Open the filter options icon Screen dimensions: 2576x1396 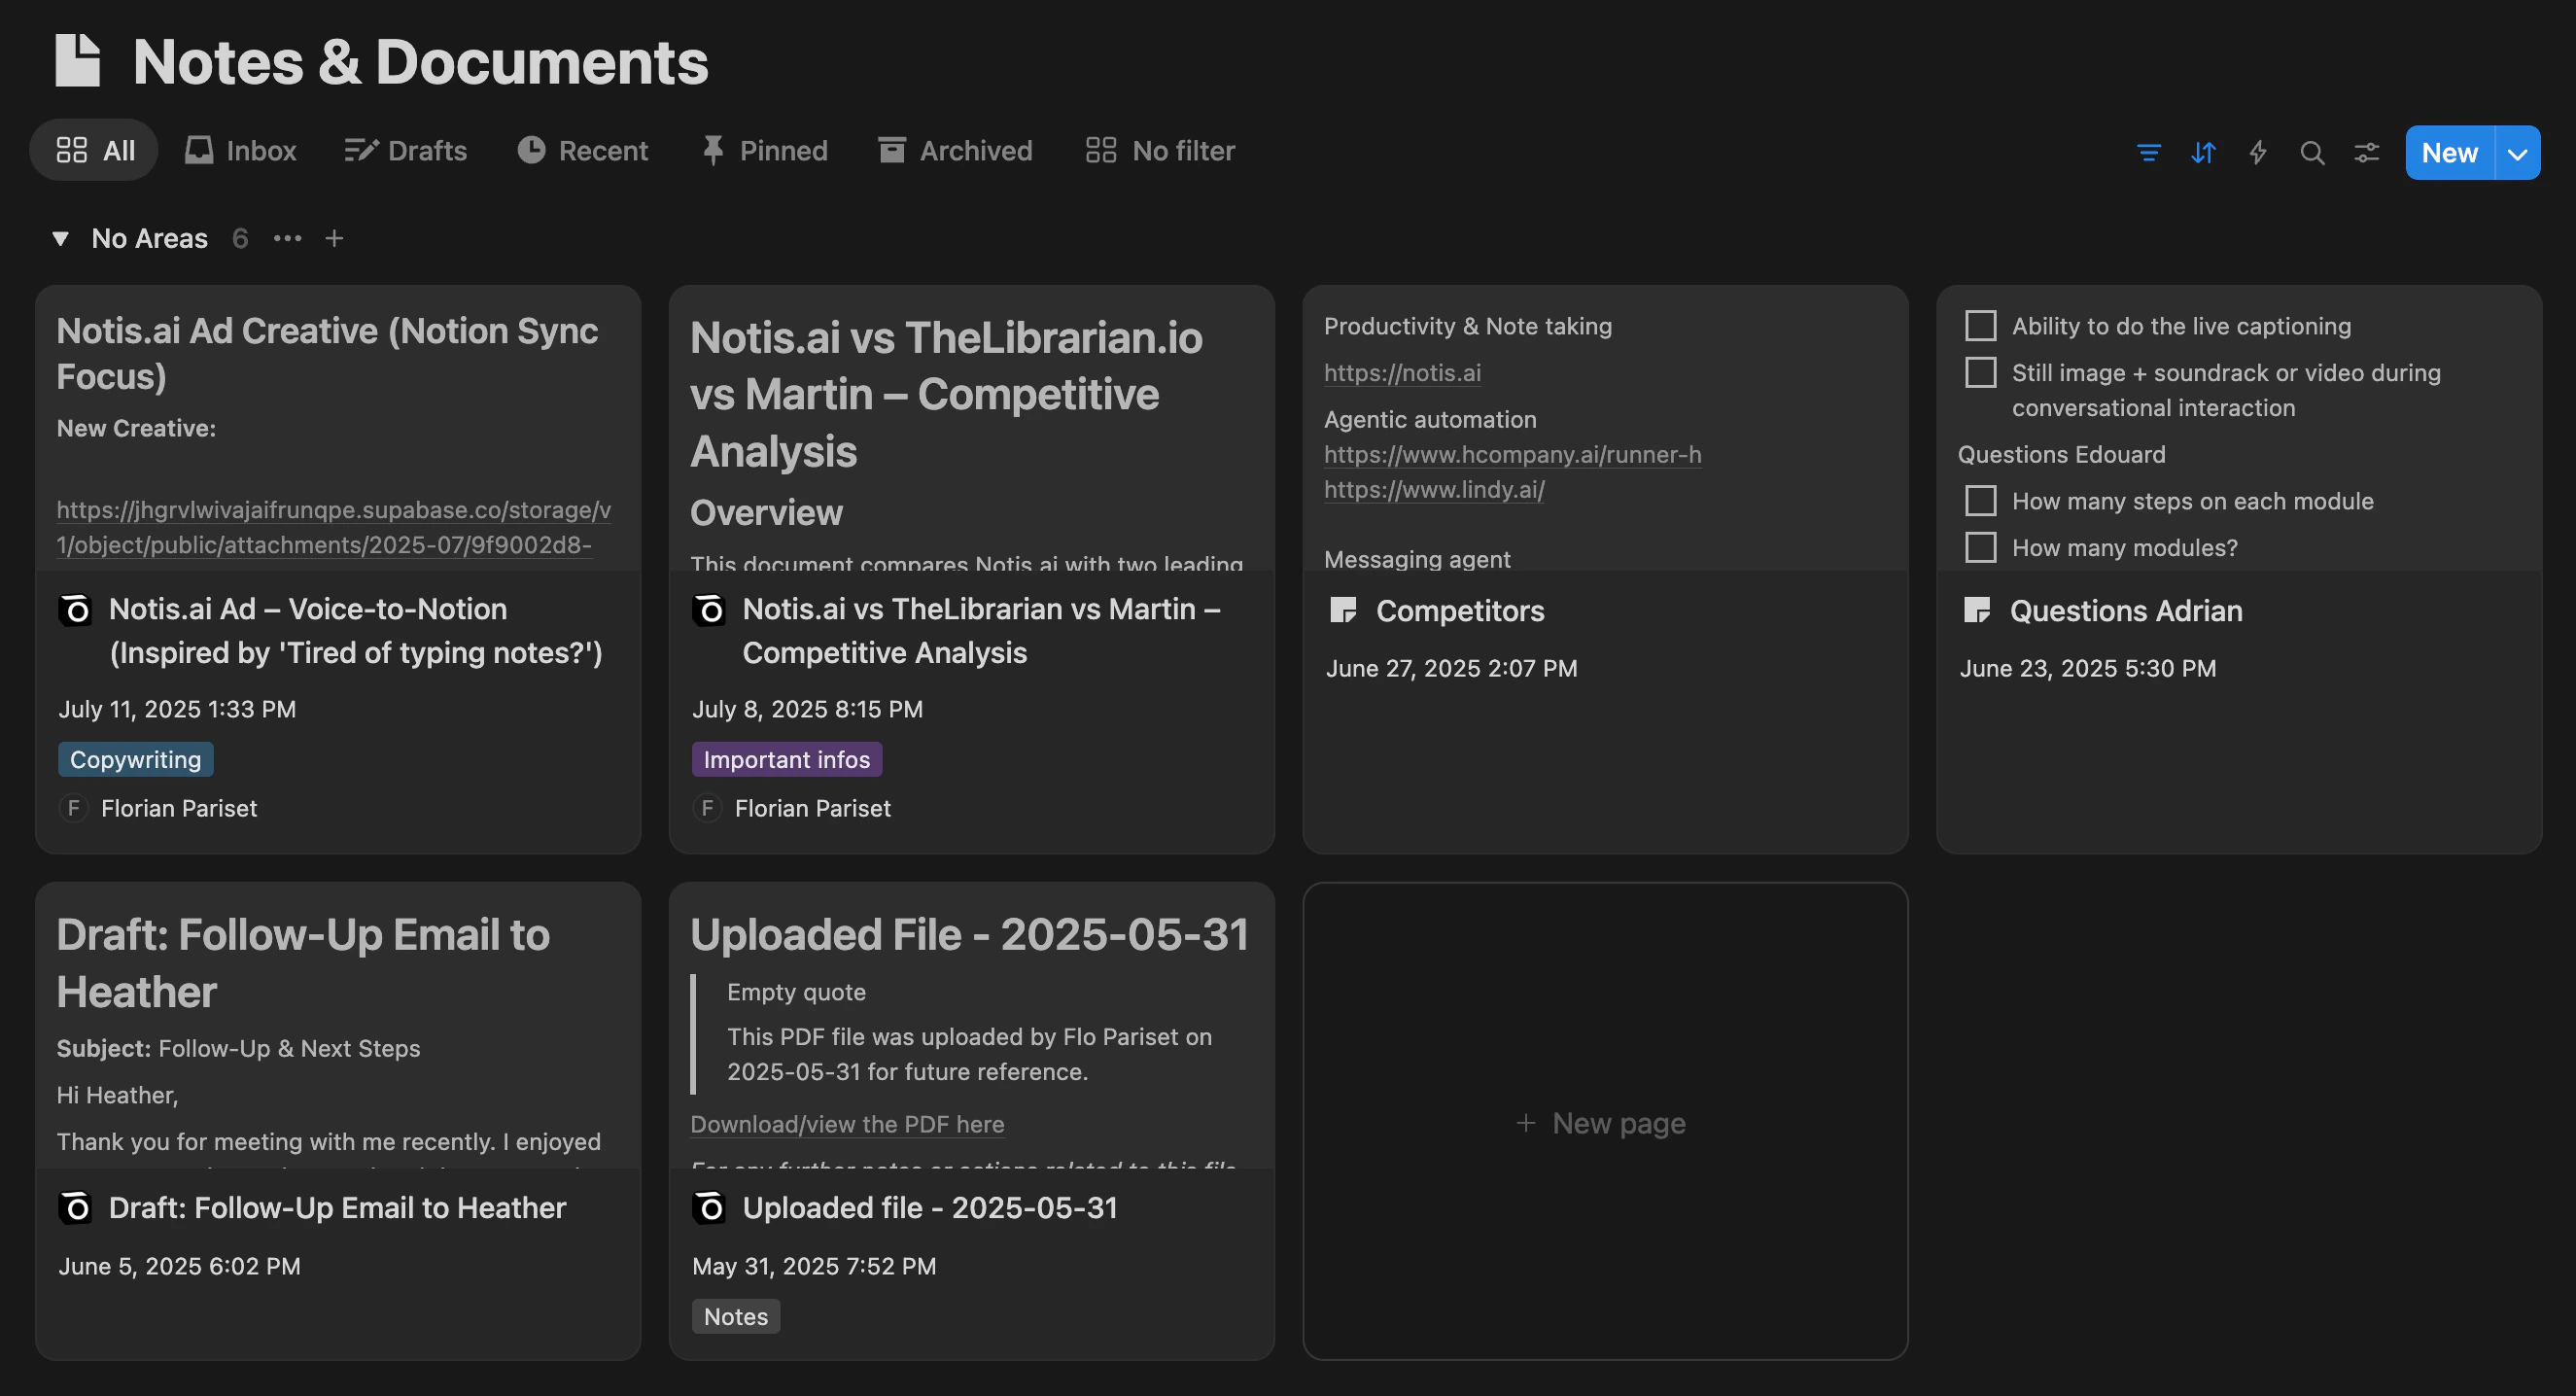(2149, 152)
